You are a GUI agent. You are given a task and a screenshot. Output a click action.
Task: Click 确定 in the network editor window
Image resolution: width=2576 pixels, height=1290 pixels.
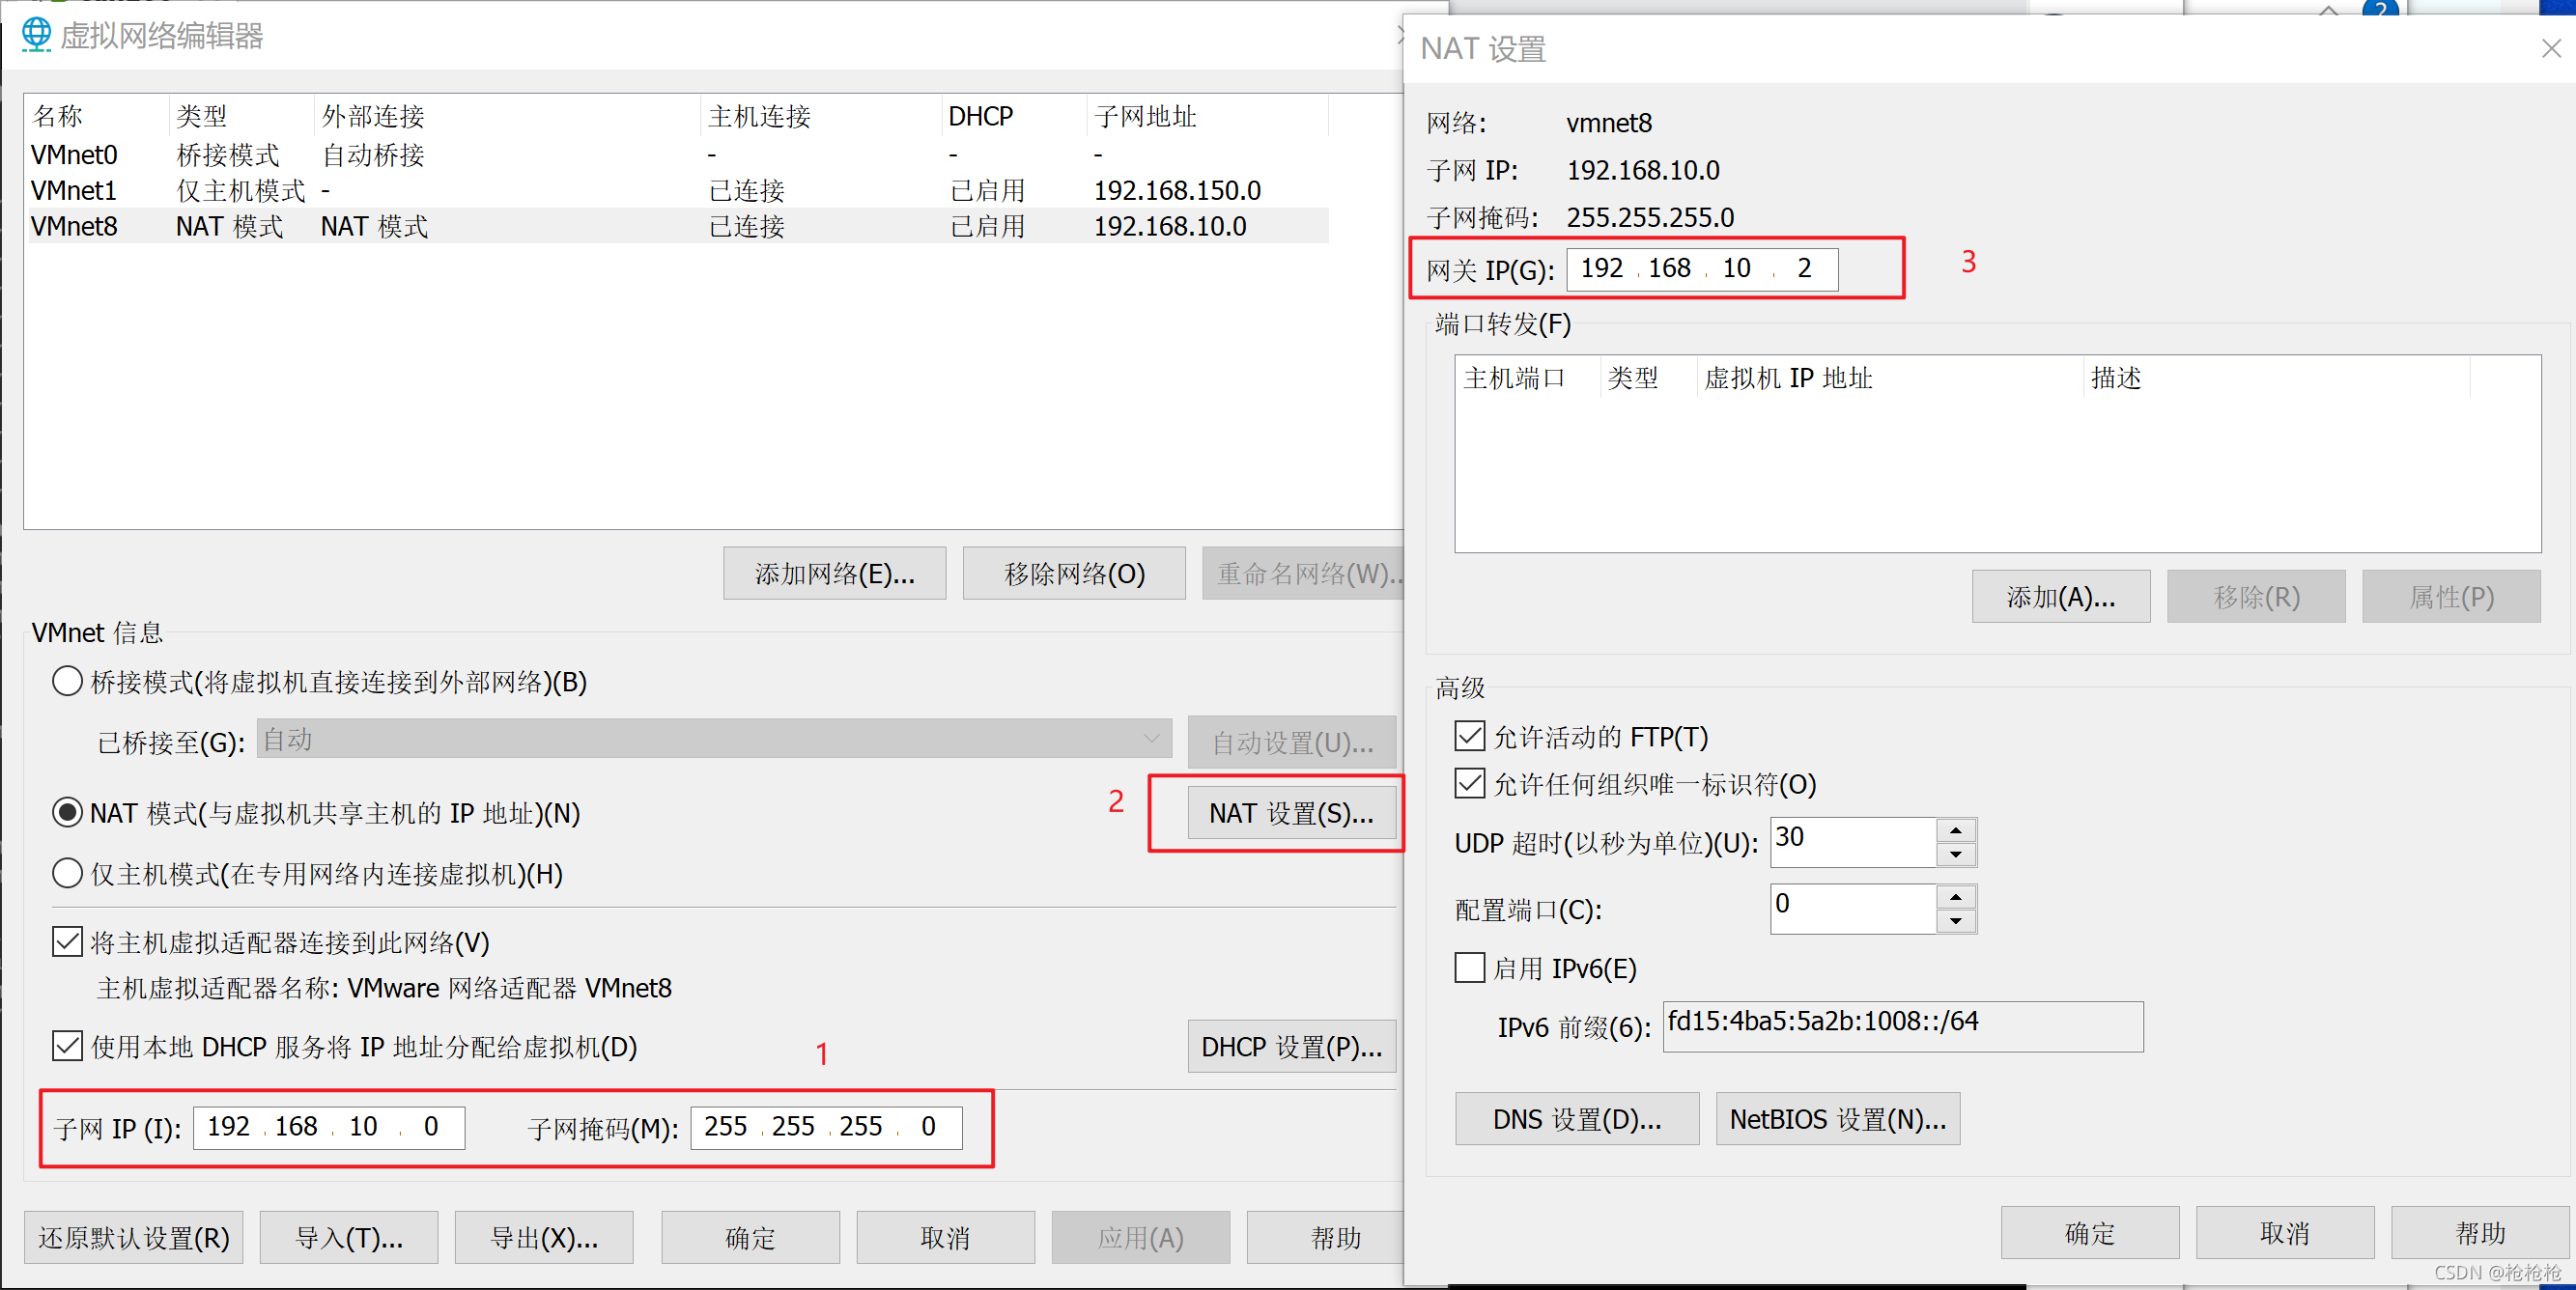pyautogui.click(x=750, y=1238)
